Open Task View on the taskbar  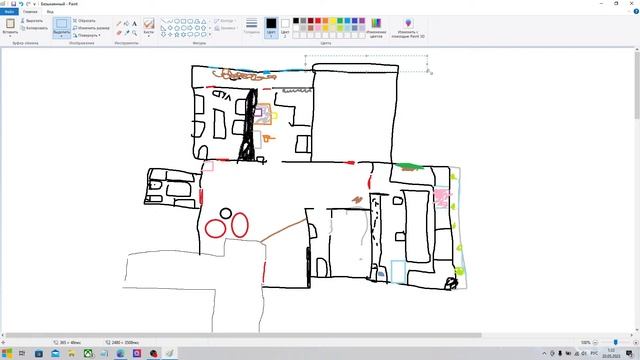22,353
